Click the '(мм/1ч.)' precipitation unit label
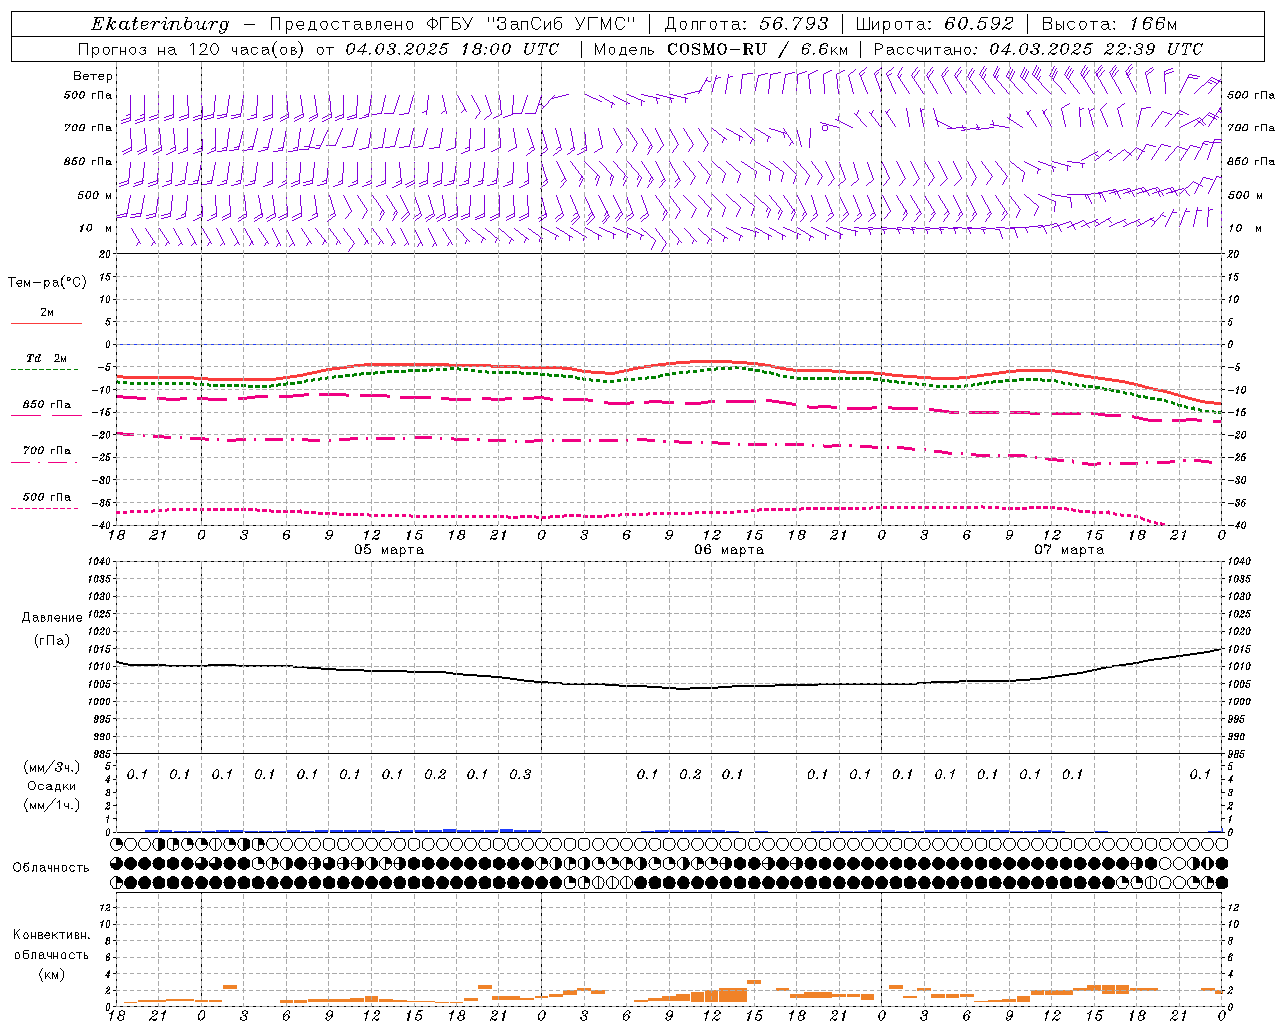Viewport: 1280px width, 1024px height. coord(52,805)
